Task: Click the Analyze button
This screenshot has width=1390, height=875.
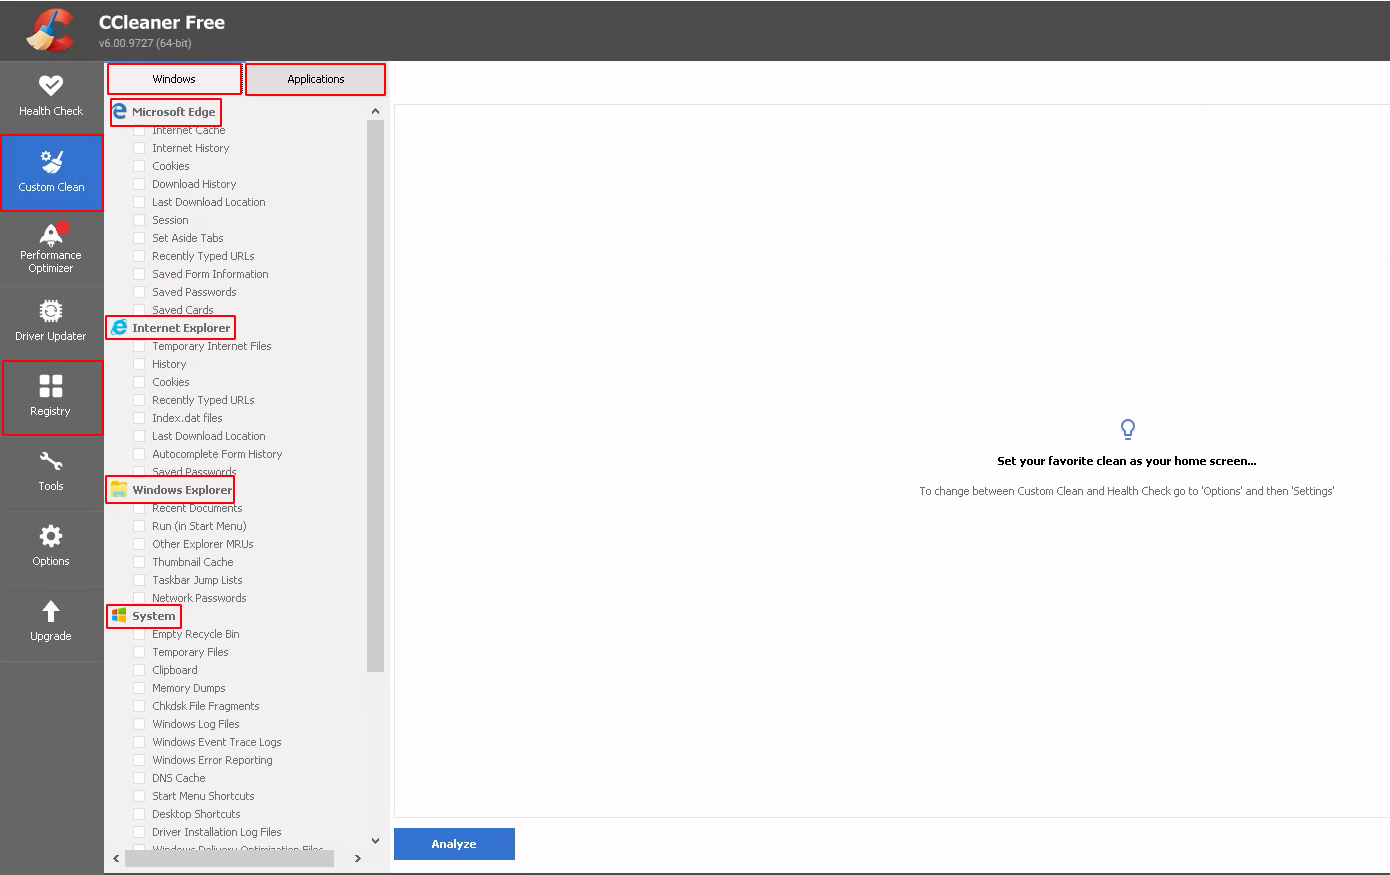Action: click(454, 844)
